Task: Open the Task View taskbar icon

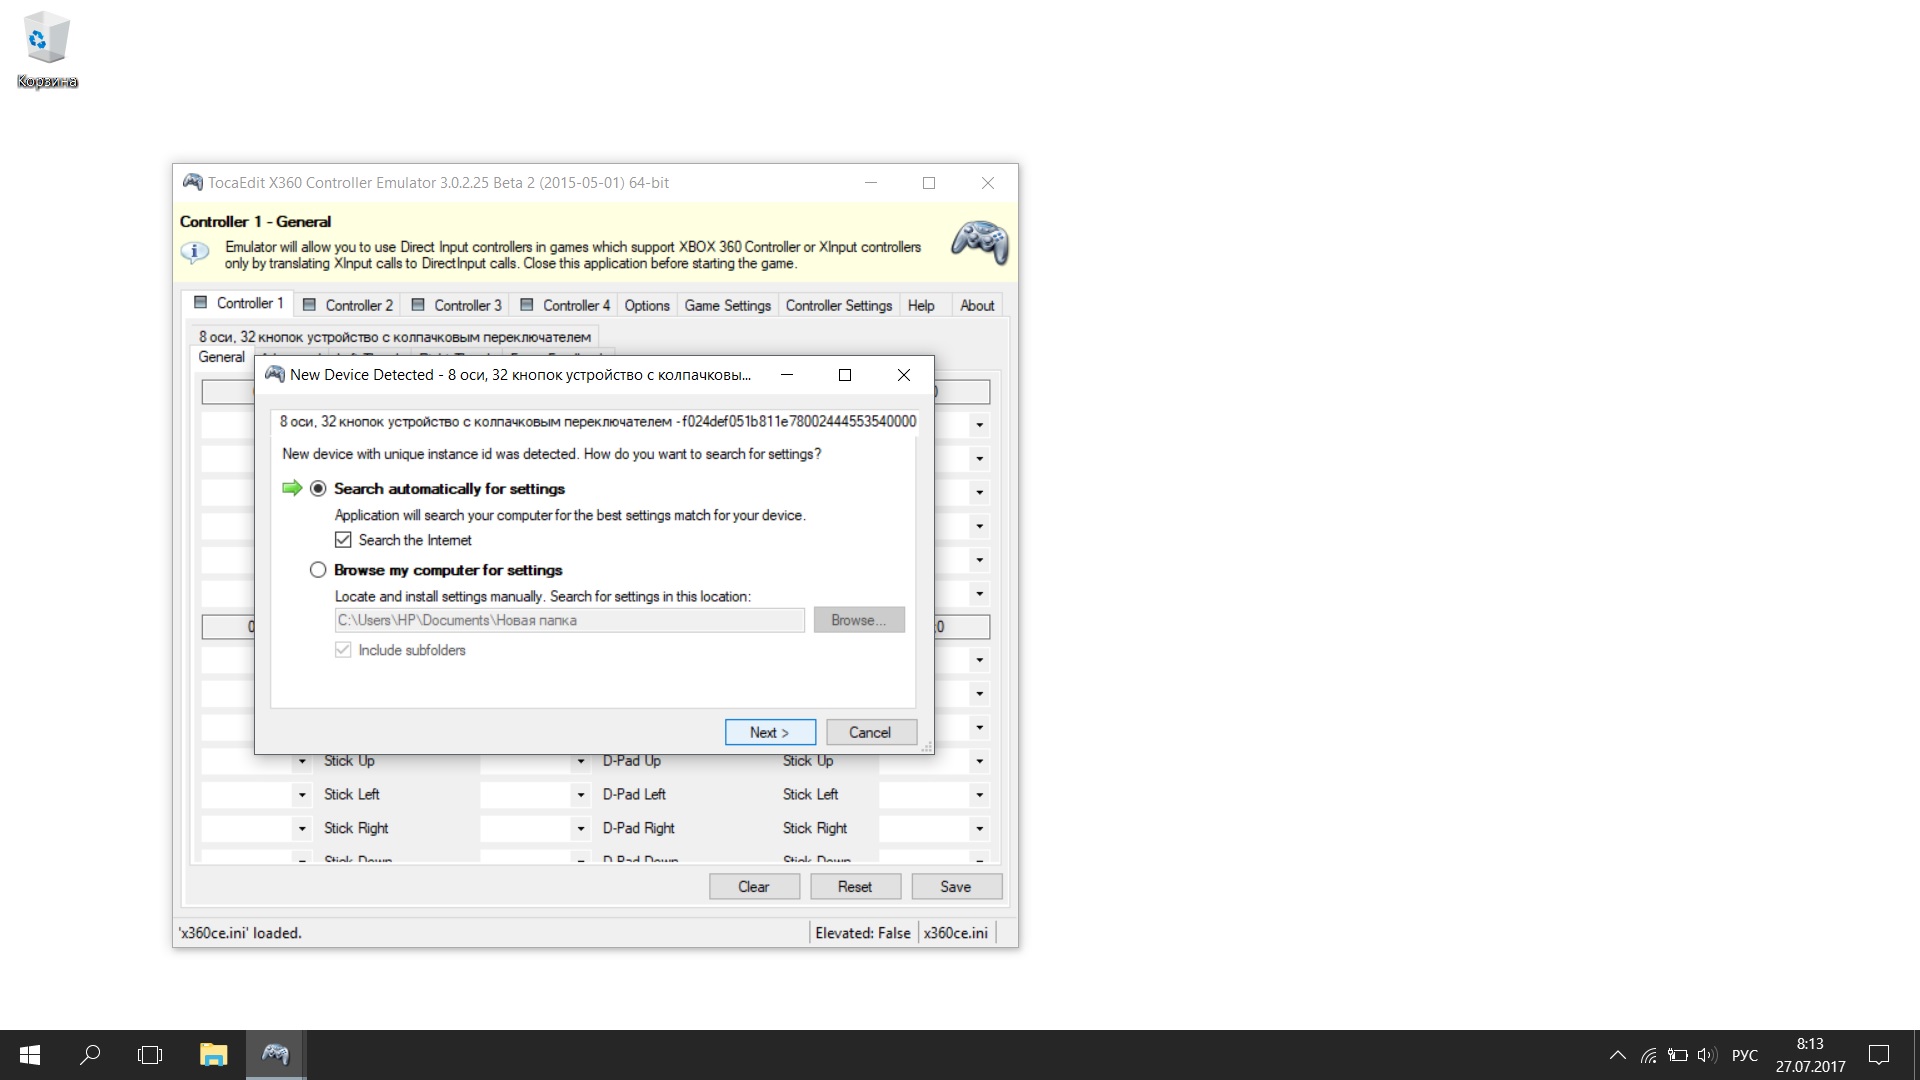Action: pyautogui.click(x=150, y=1054)
